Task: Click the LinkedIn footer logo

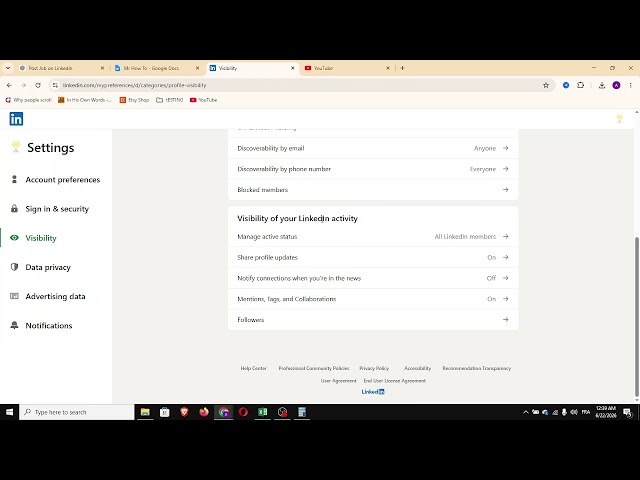Action: click(373, 392)
